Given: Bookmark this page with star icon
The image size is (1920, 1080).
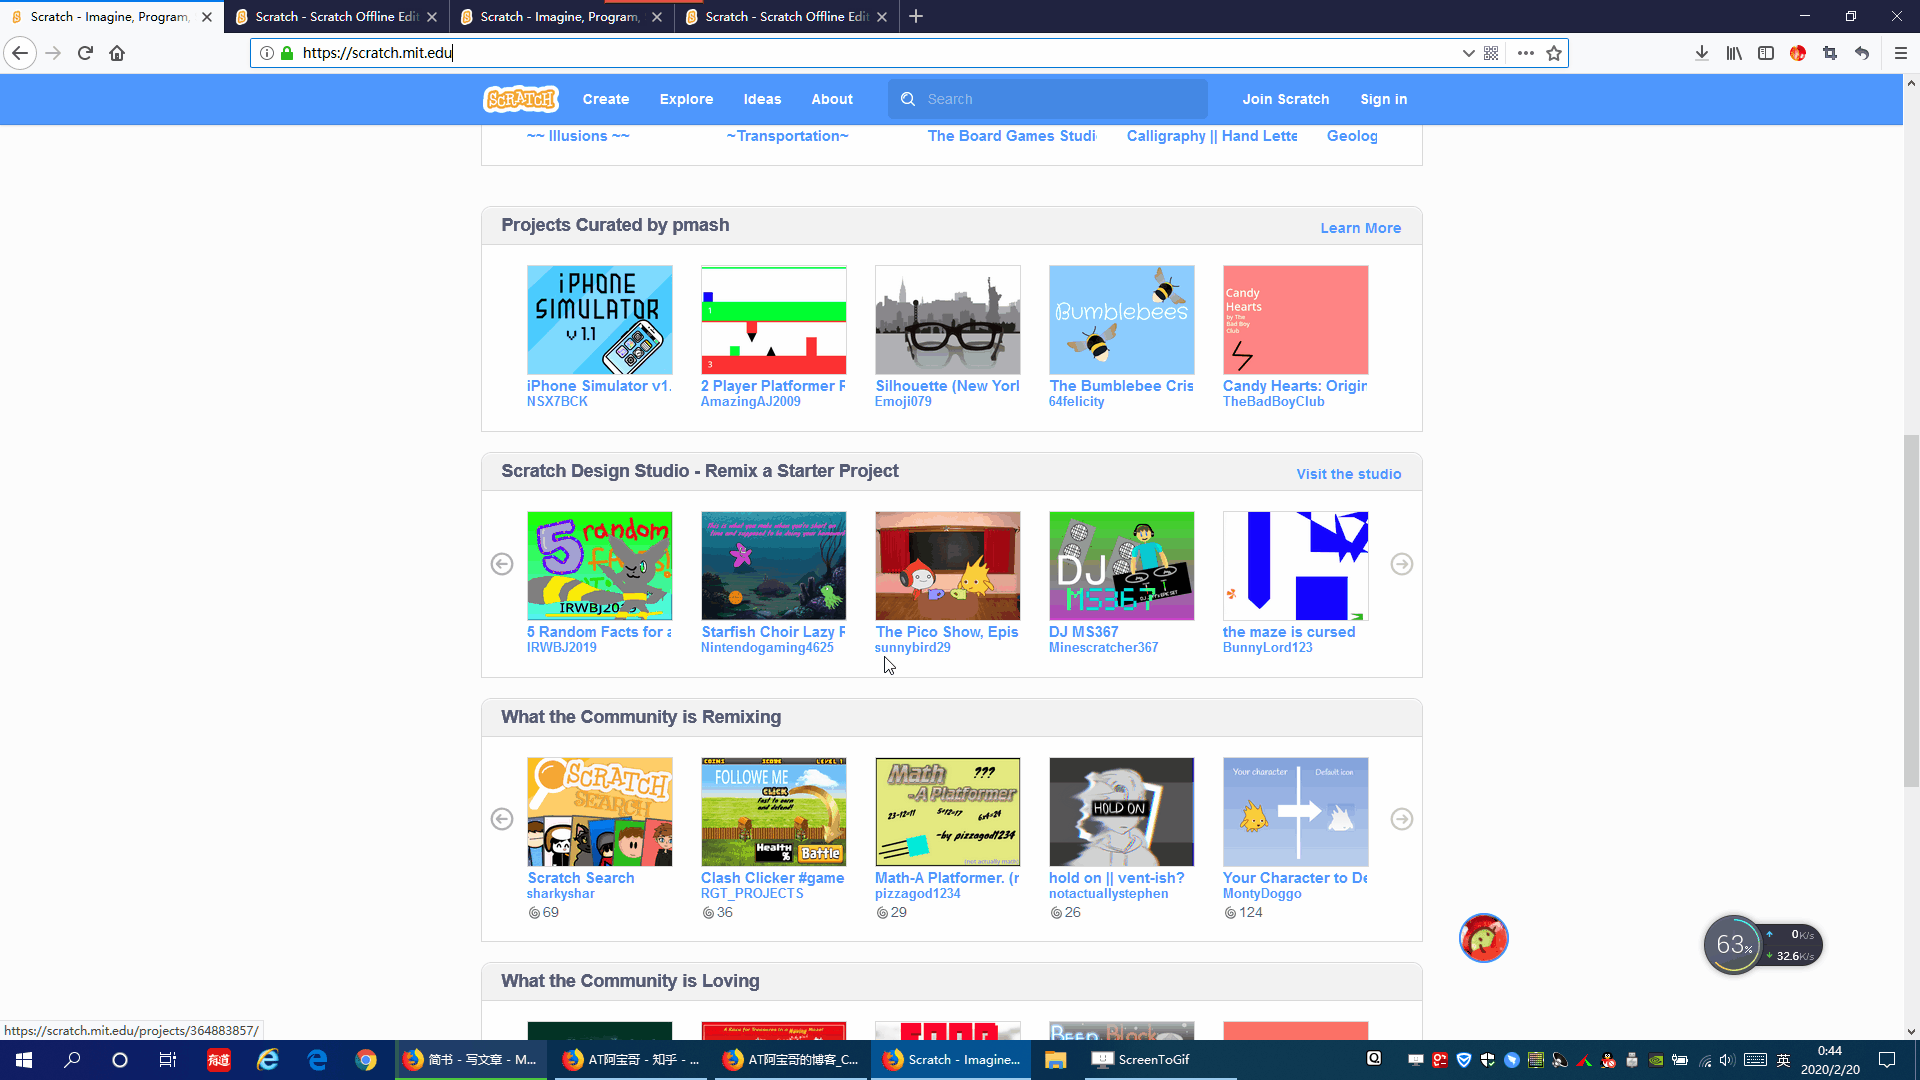Looking at the screenshot, I should pyautogui.click(x=1554, y=53).
